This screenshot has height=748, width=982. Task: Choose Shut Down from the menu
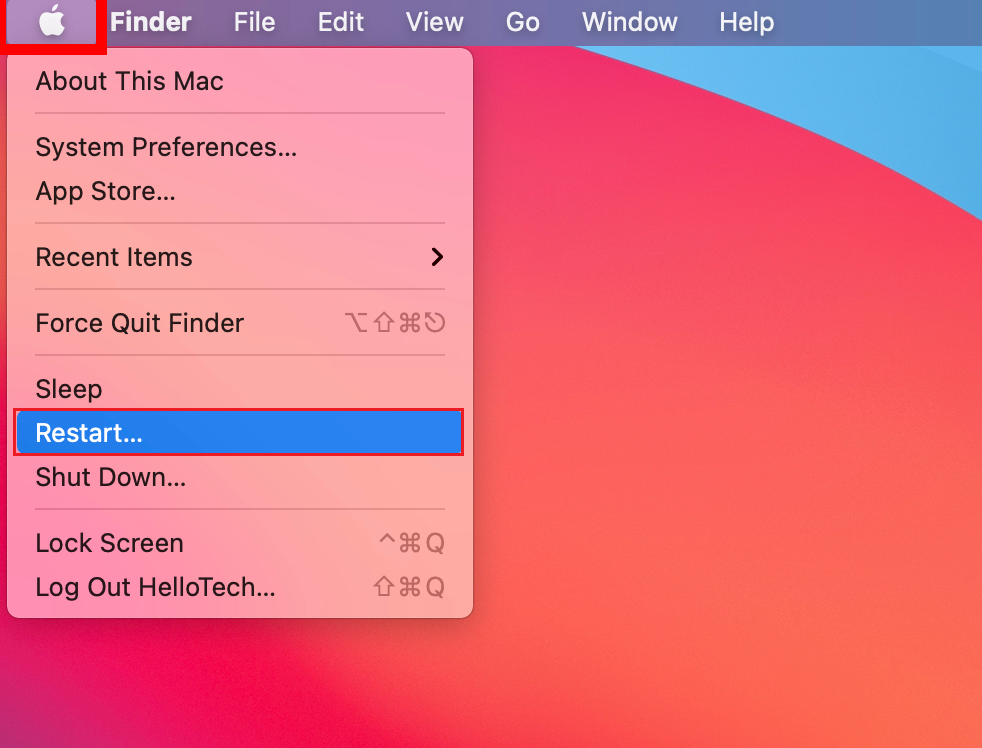tap(110, 477)
